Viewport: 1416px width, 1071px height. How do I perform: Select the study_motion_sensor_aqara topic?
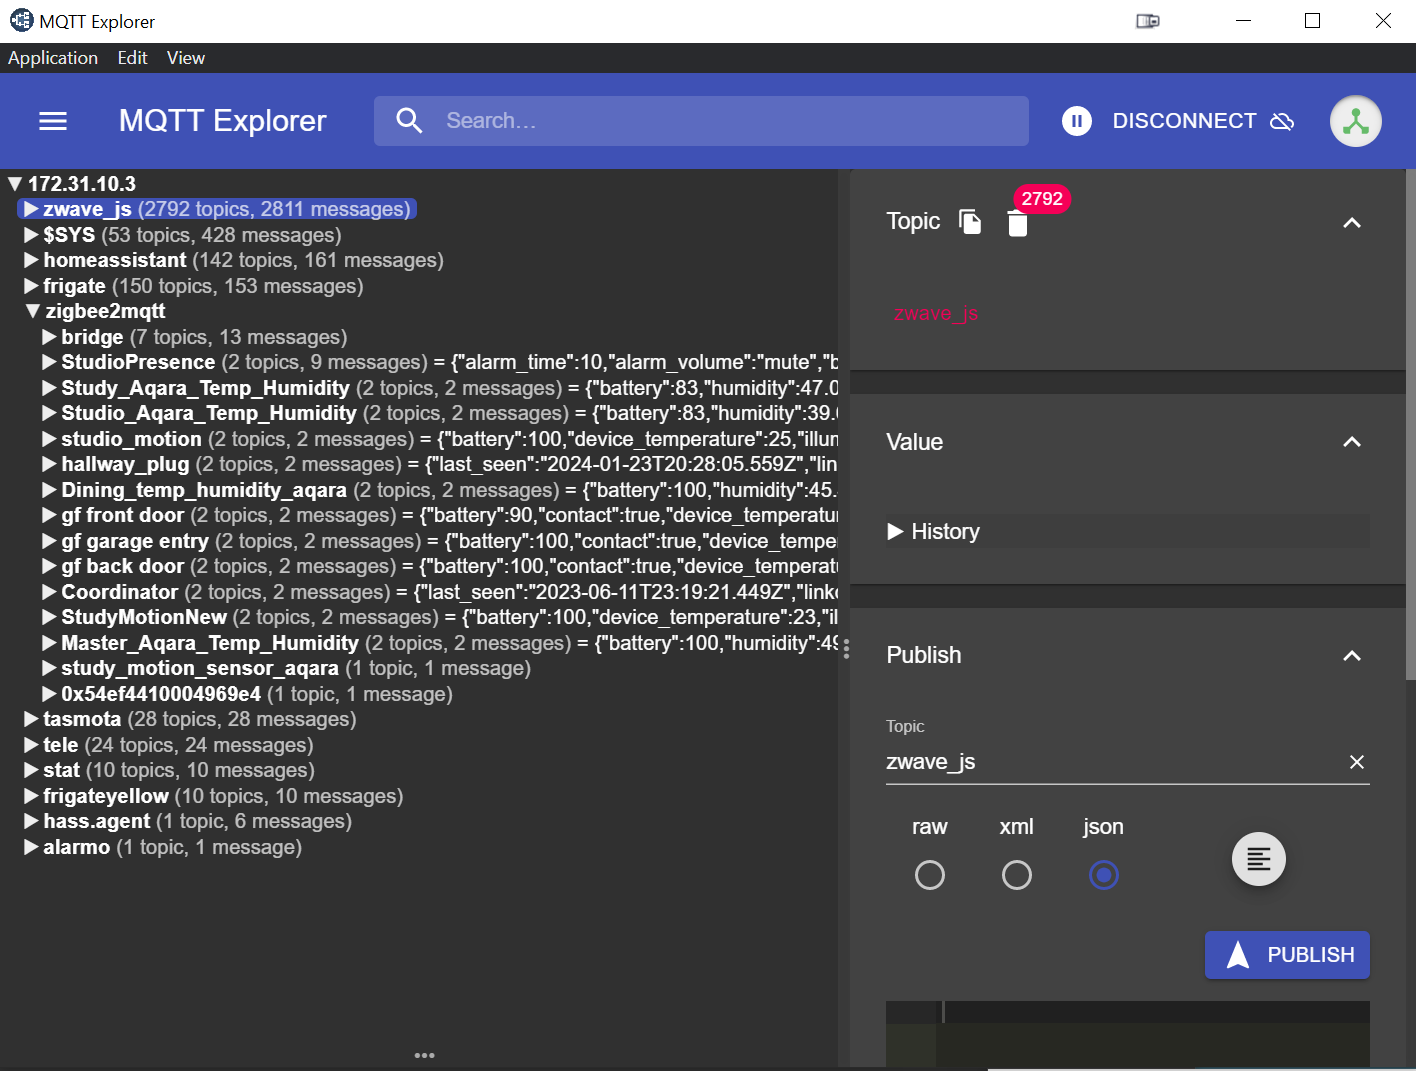[x=200, y=668]
